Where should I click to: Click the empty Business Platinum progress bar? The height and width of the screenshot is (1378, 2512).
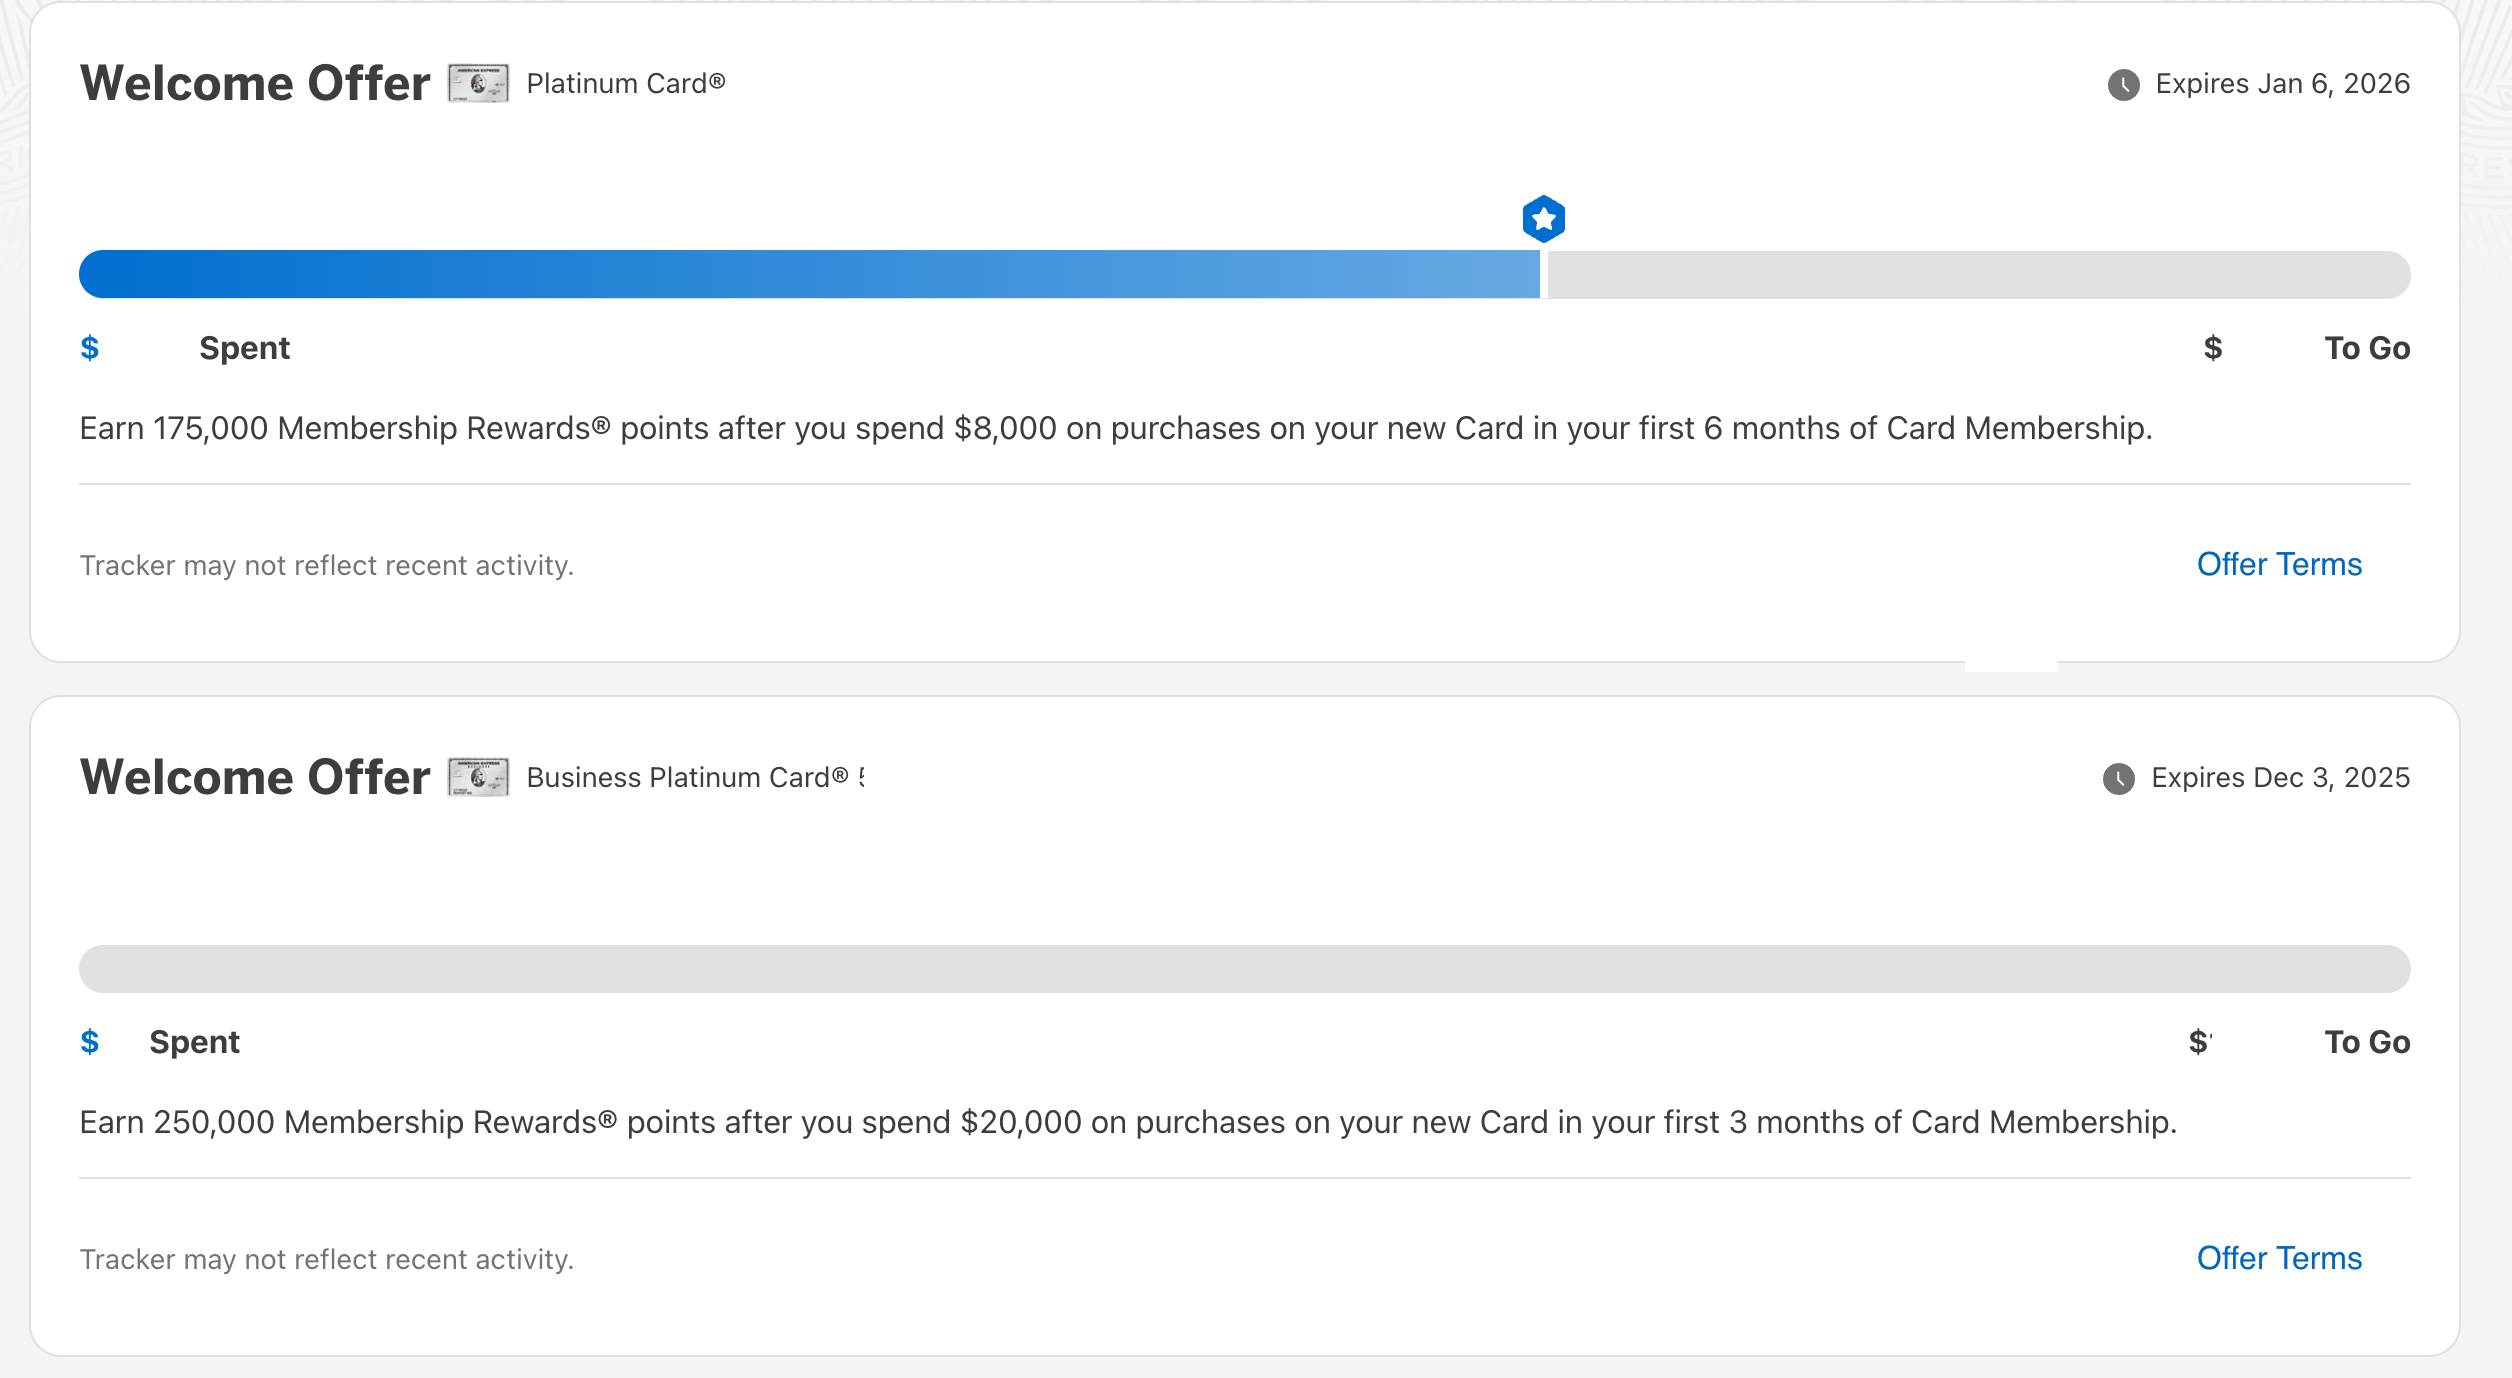point(1244,968)
